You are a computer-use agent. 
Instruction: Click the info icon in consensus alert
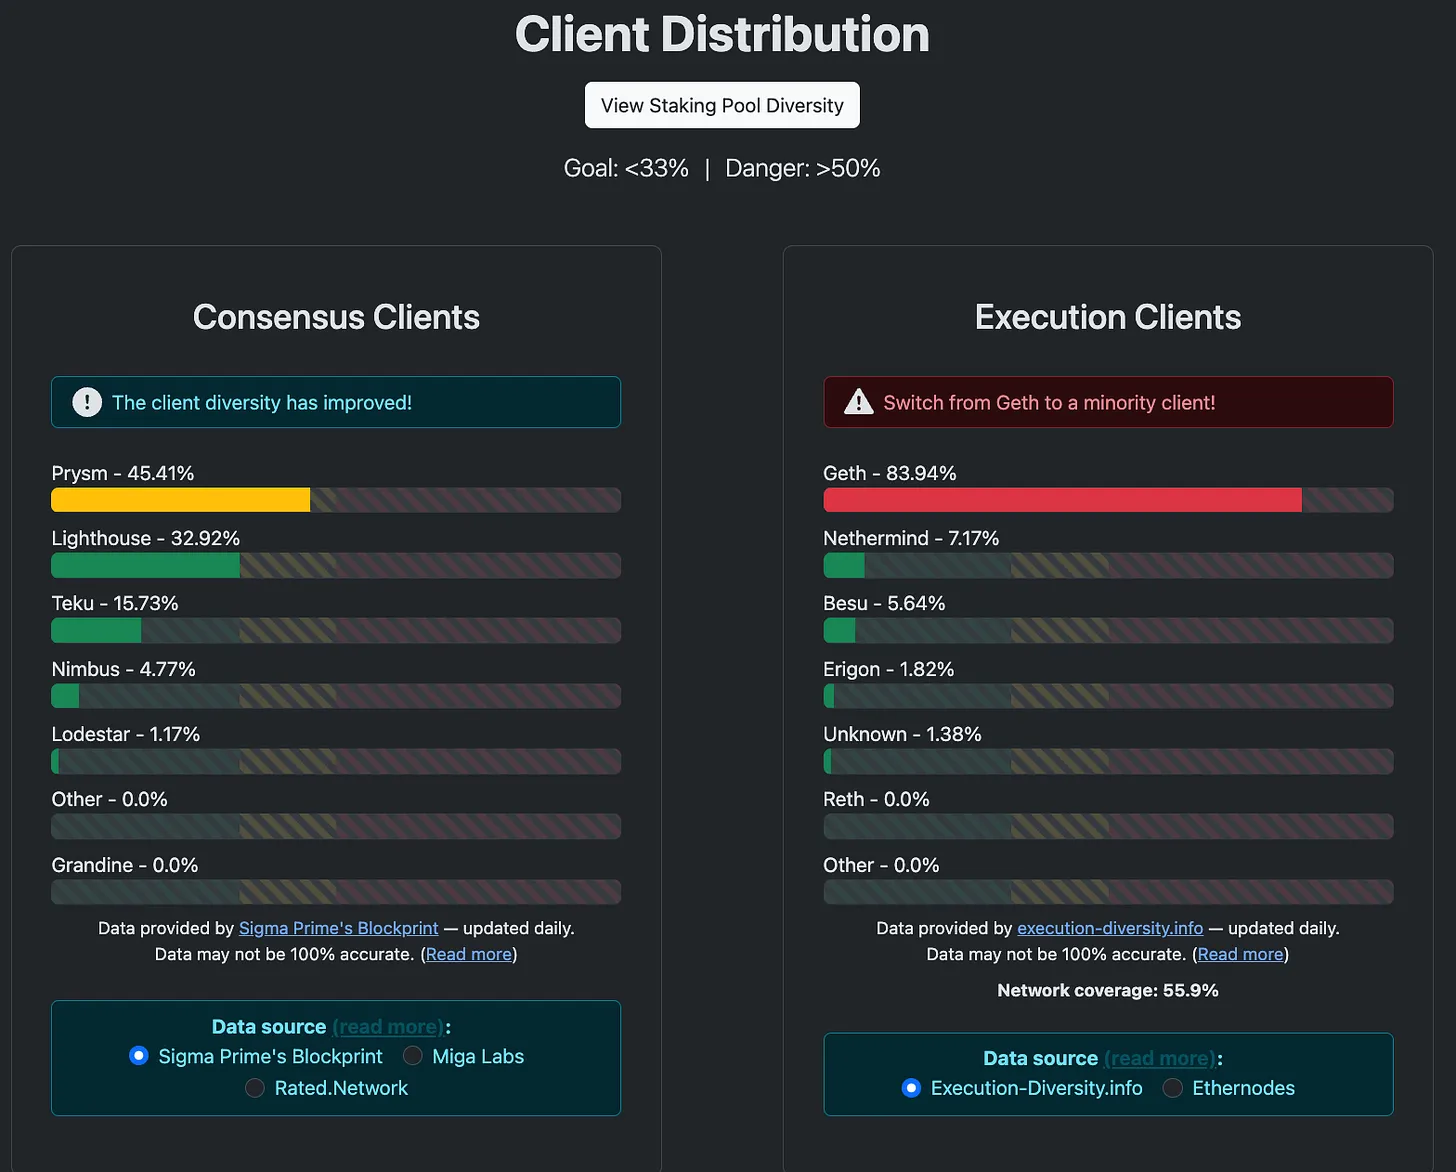point(87,402)
